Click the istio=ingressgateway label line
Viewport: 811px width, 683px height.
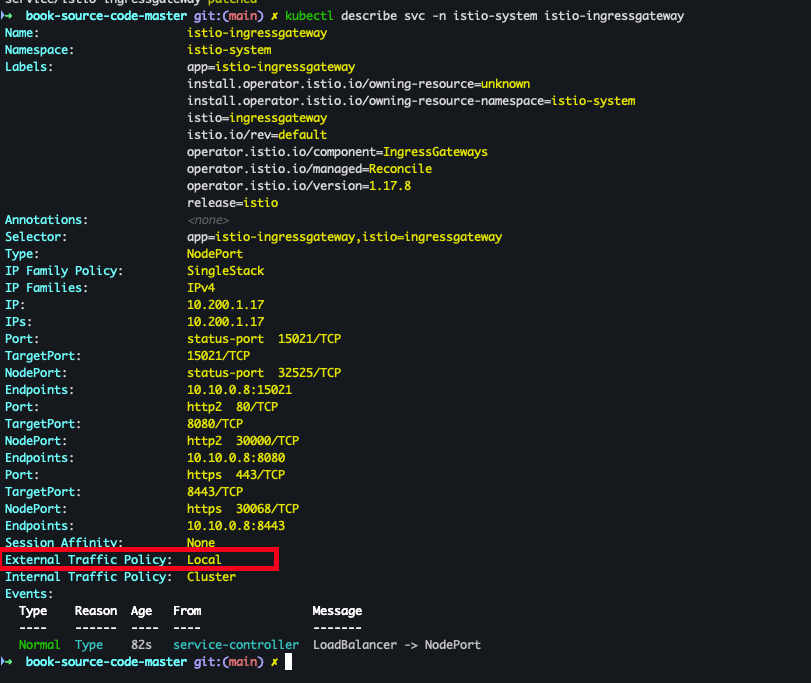tap(257, 118)
